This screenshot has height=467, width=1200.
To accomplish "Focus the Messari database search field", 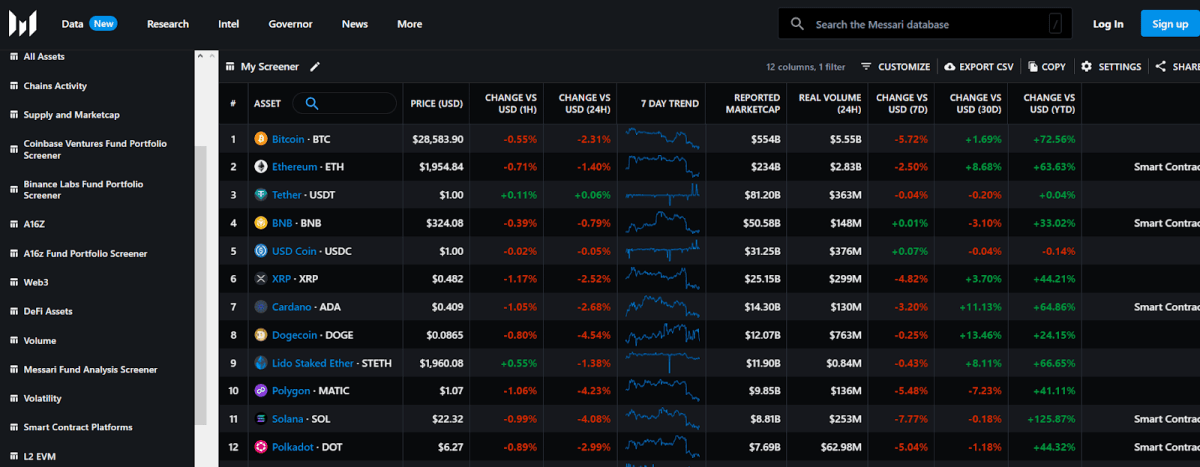I will [925, 24].
